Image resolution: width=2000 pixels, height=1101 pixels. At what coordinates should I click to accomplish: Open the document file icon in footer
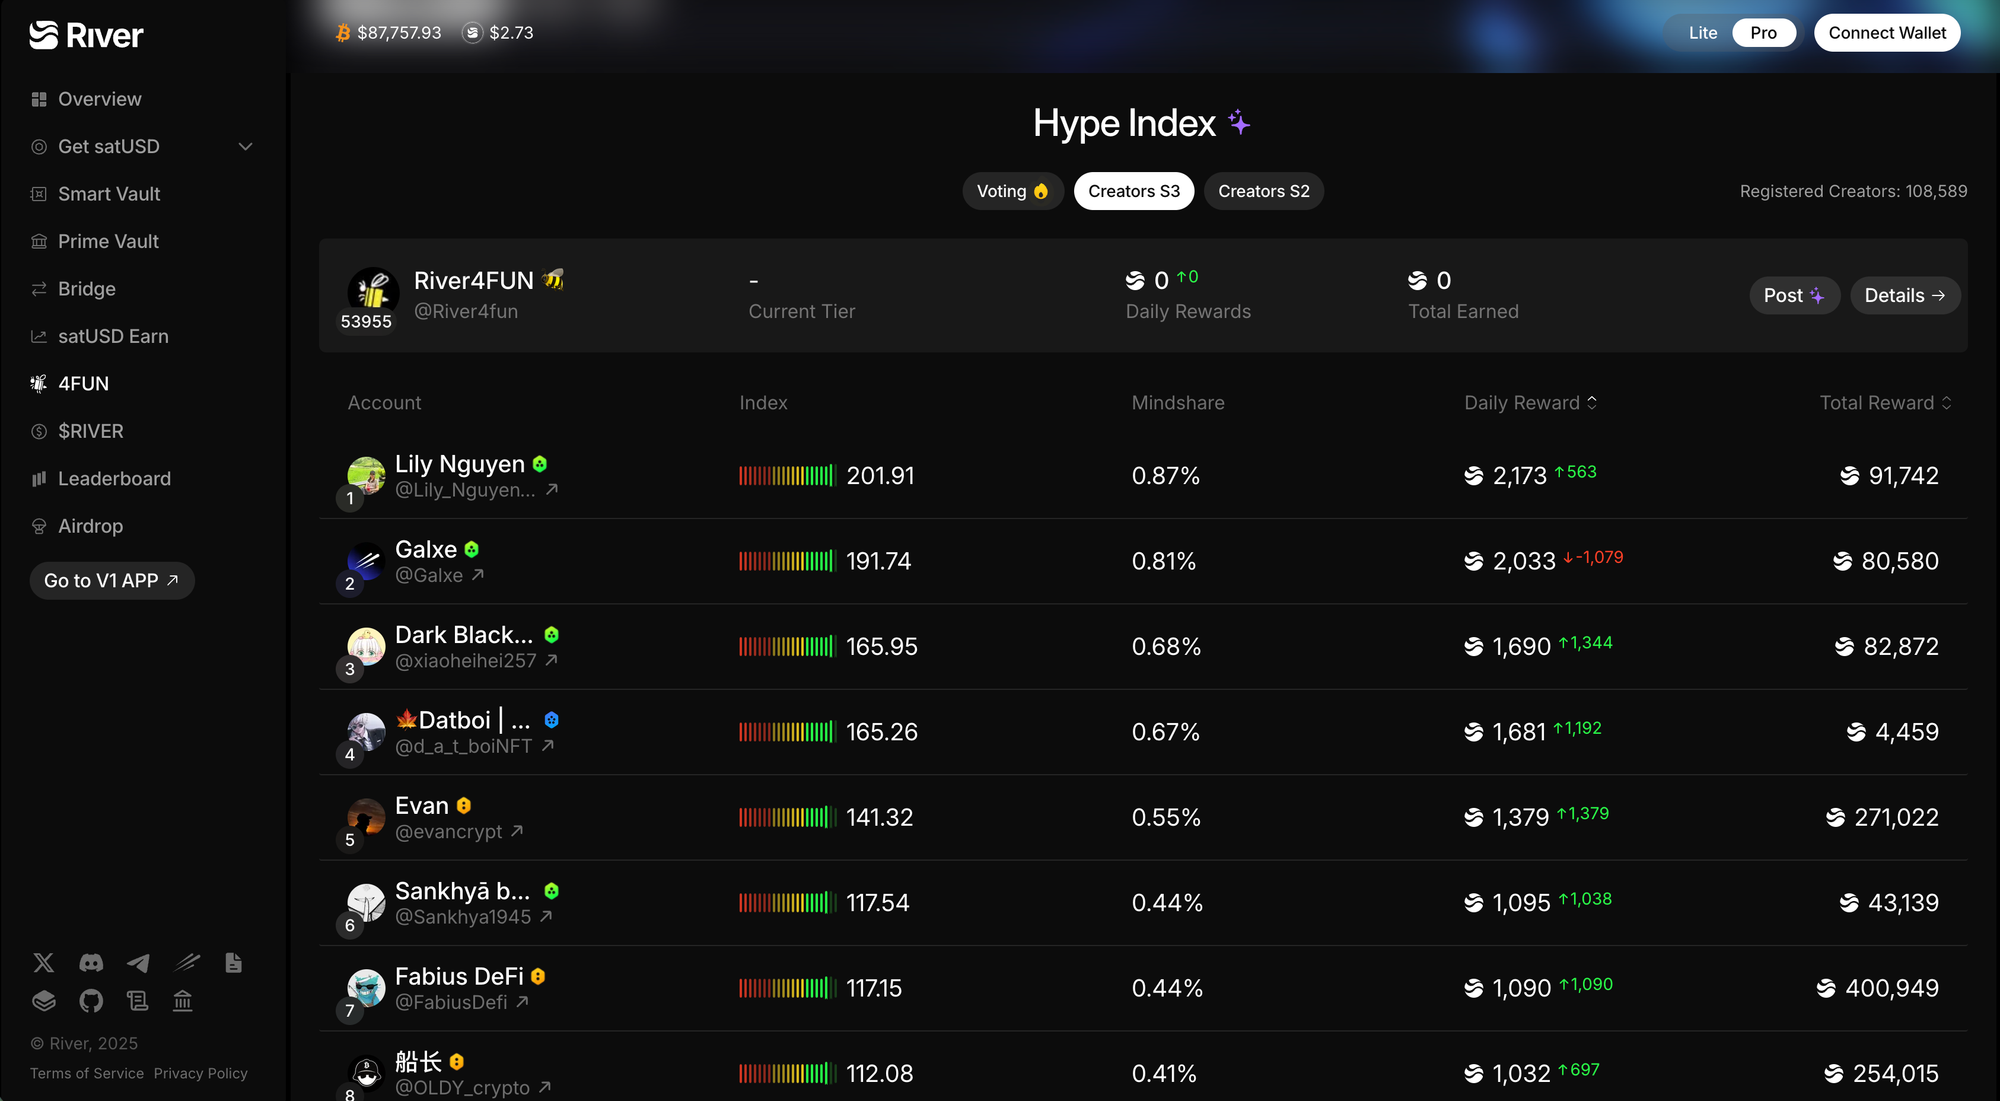tap(233, 963)
